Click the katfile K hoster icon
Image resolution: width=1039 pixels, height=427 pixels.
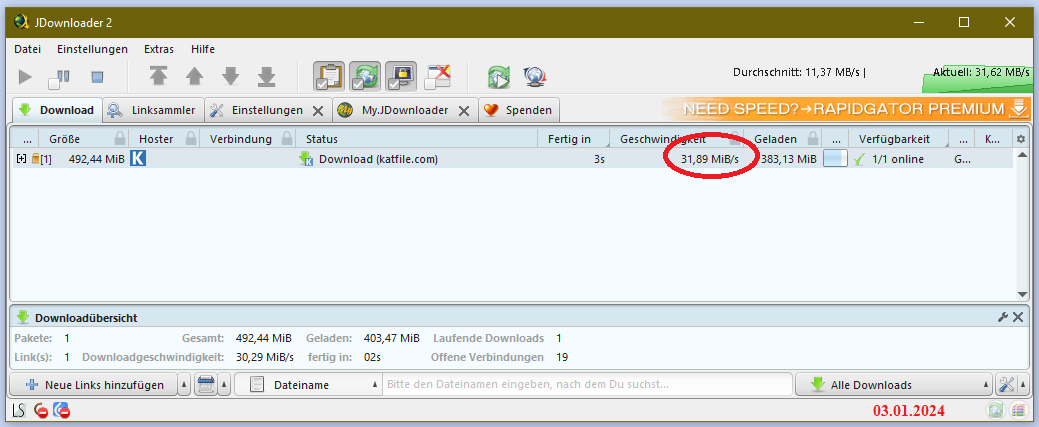138,158
